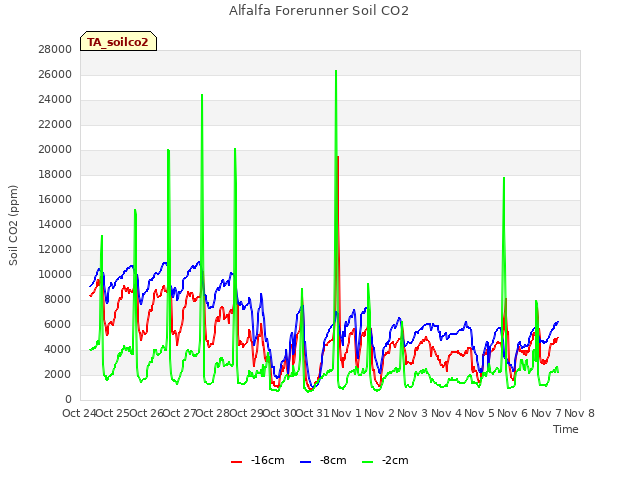Click the 2000 y-axis tick label
Image resolution: width=640 pixels, height=480 pixels.
point(58,375)
